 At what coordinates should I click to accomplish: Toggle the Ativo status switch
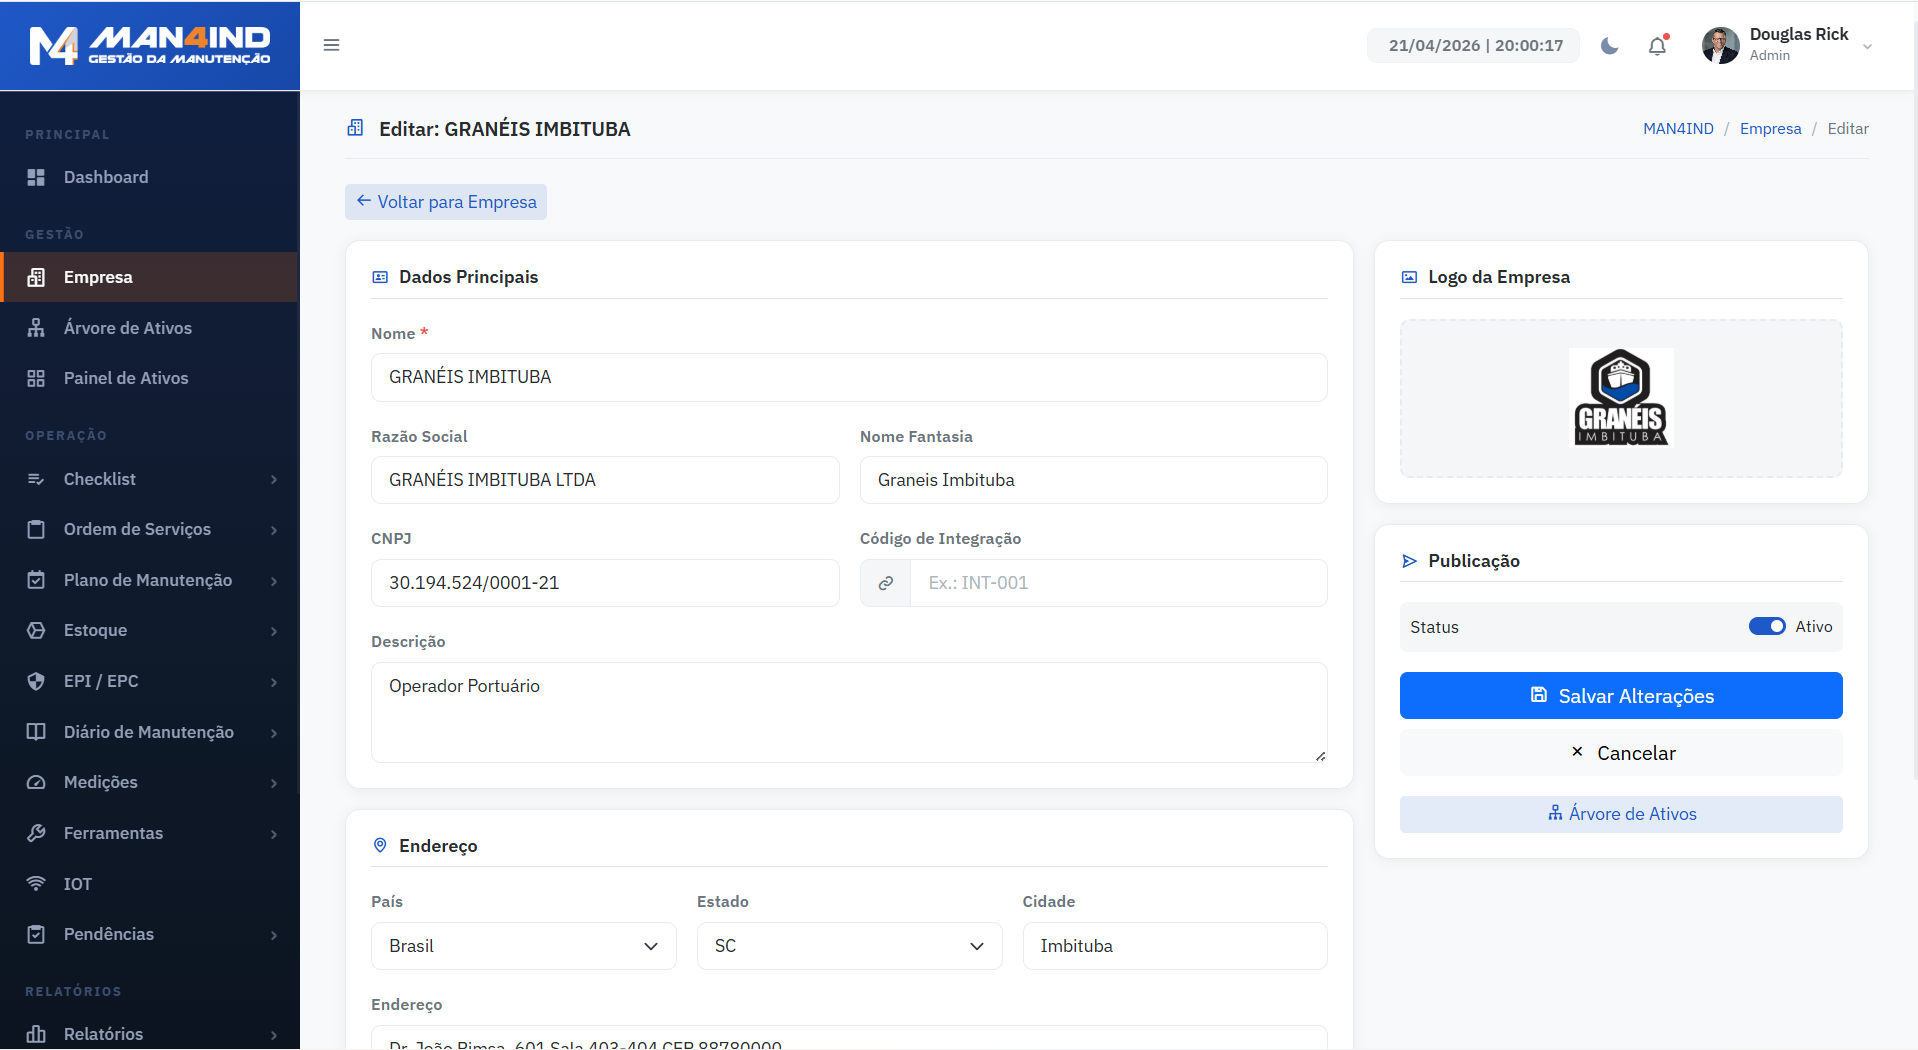(1766, 626)
